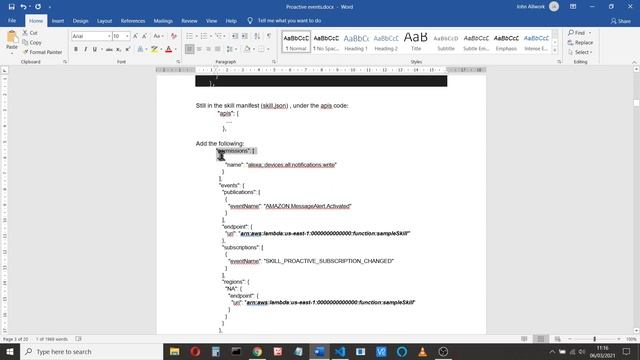Open Find in Editing group
Viewport: 640px width, 360px height.
577,33
